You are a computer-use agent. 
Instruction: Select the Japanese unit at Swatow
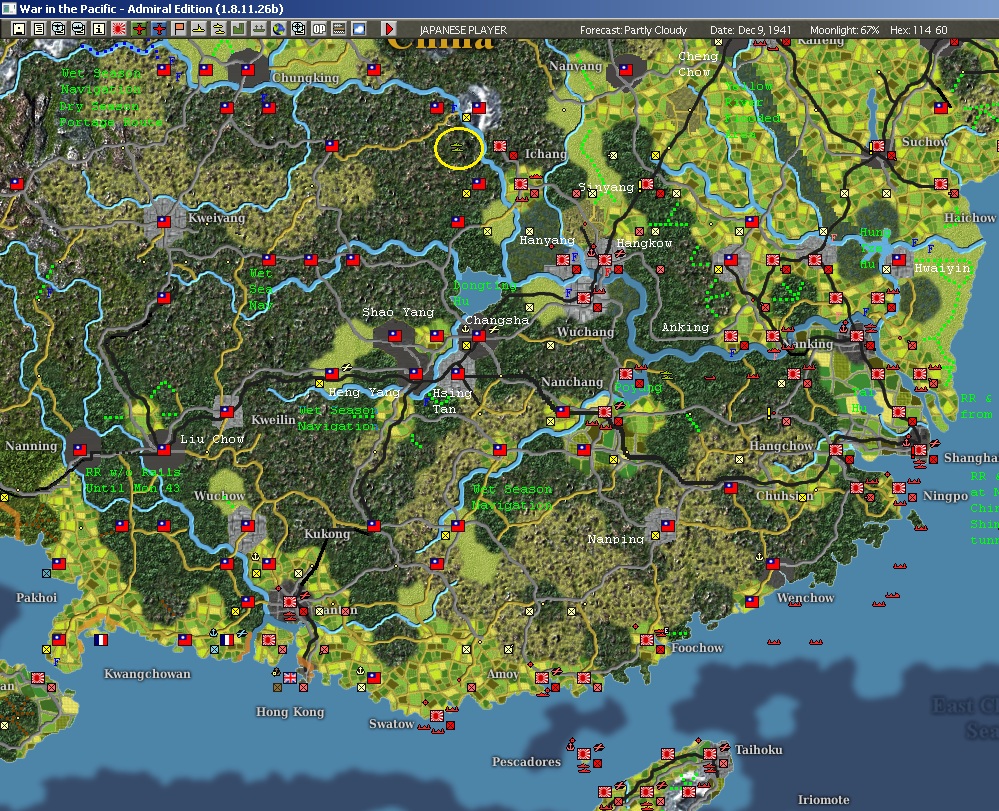(436, 716)
